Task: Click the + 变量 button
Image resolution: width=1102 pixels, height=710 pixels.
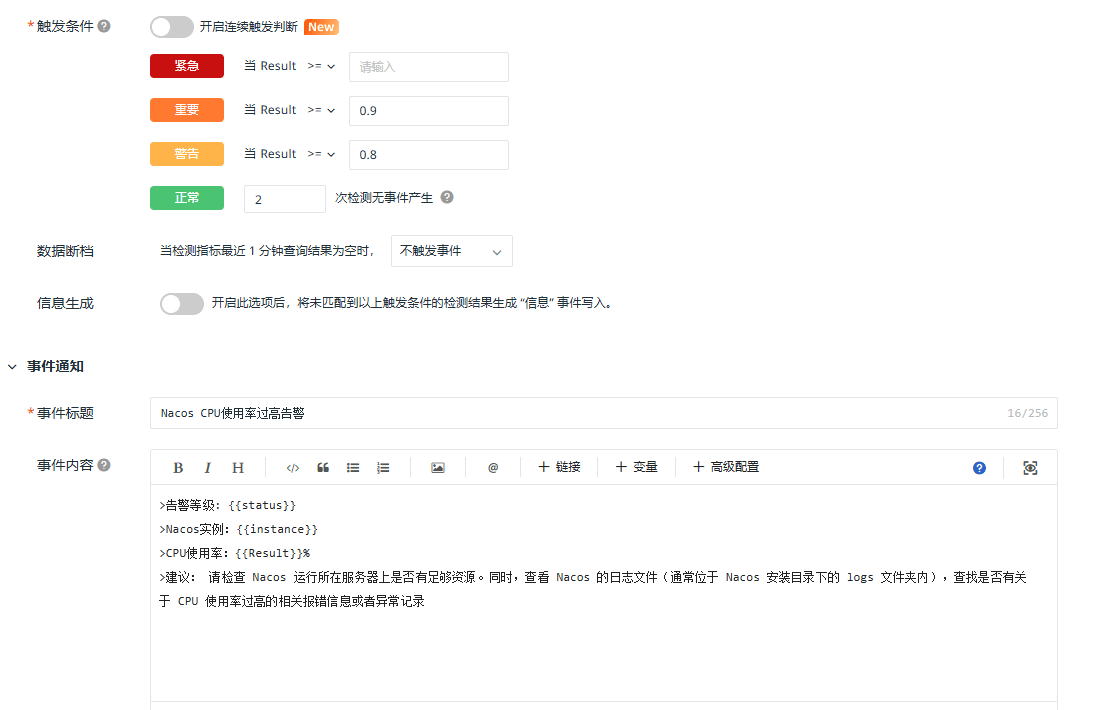Action: coord(637,467)
